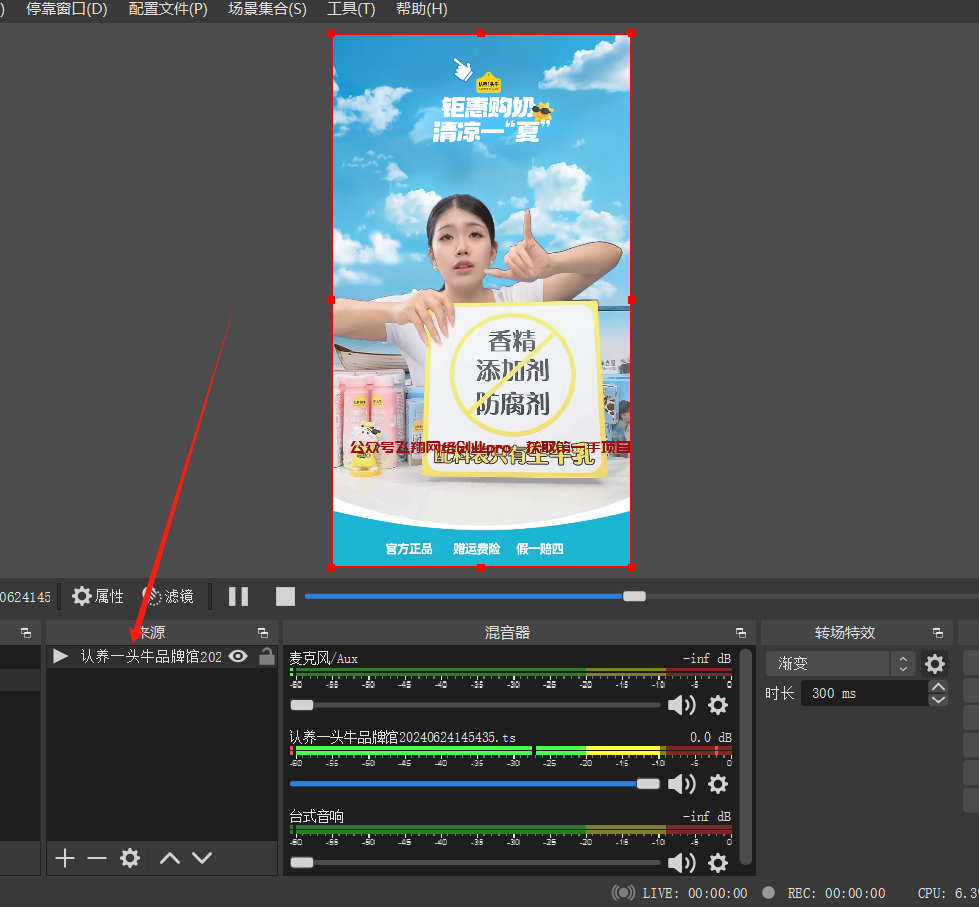Screen dimensions: 979x907
Task: Open the 场景集合(S) menu
Action: click(x=267, y=9)
